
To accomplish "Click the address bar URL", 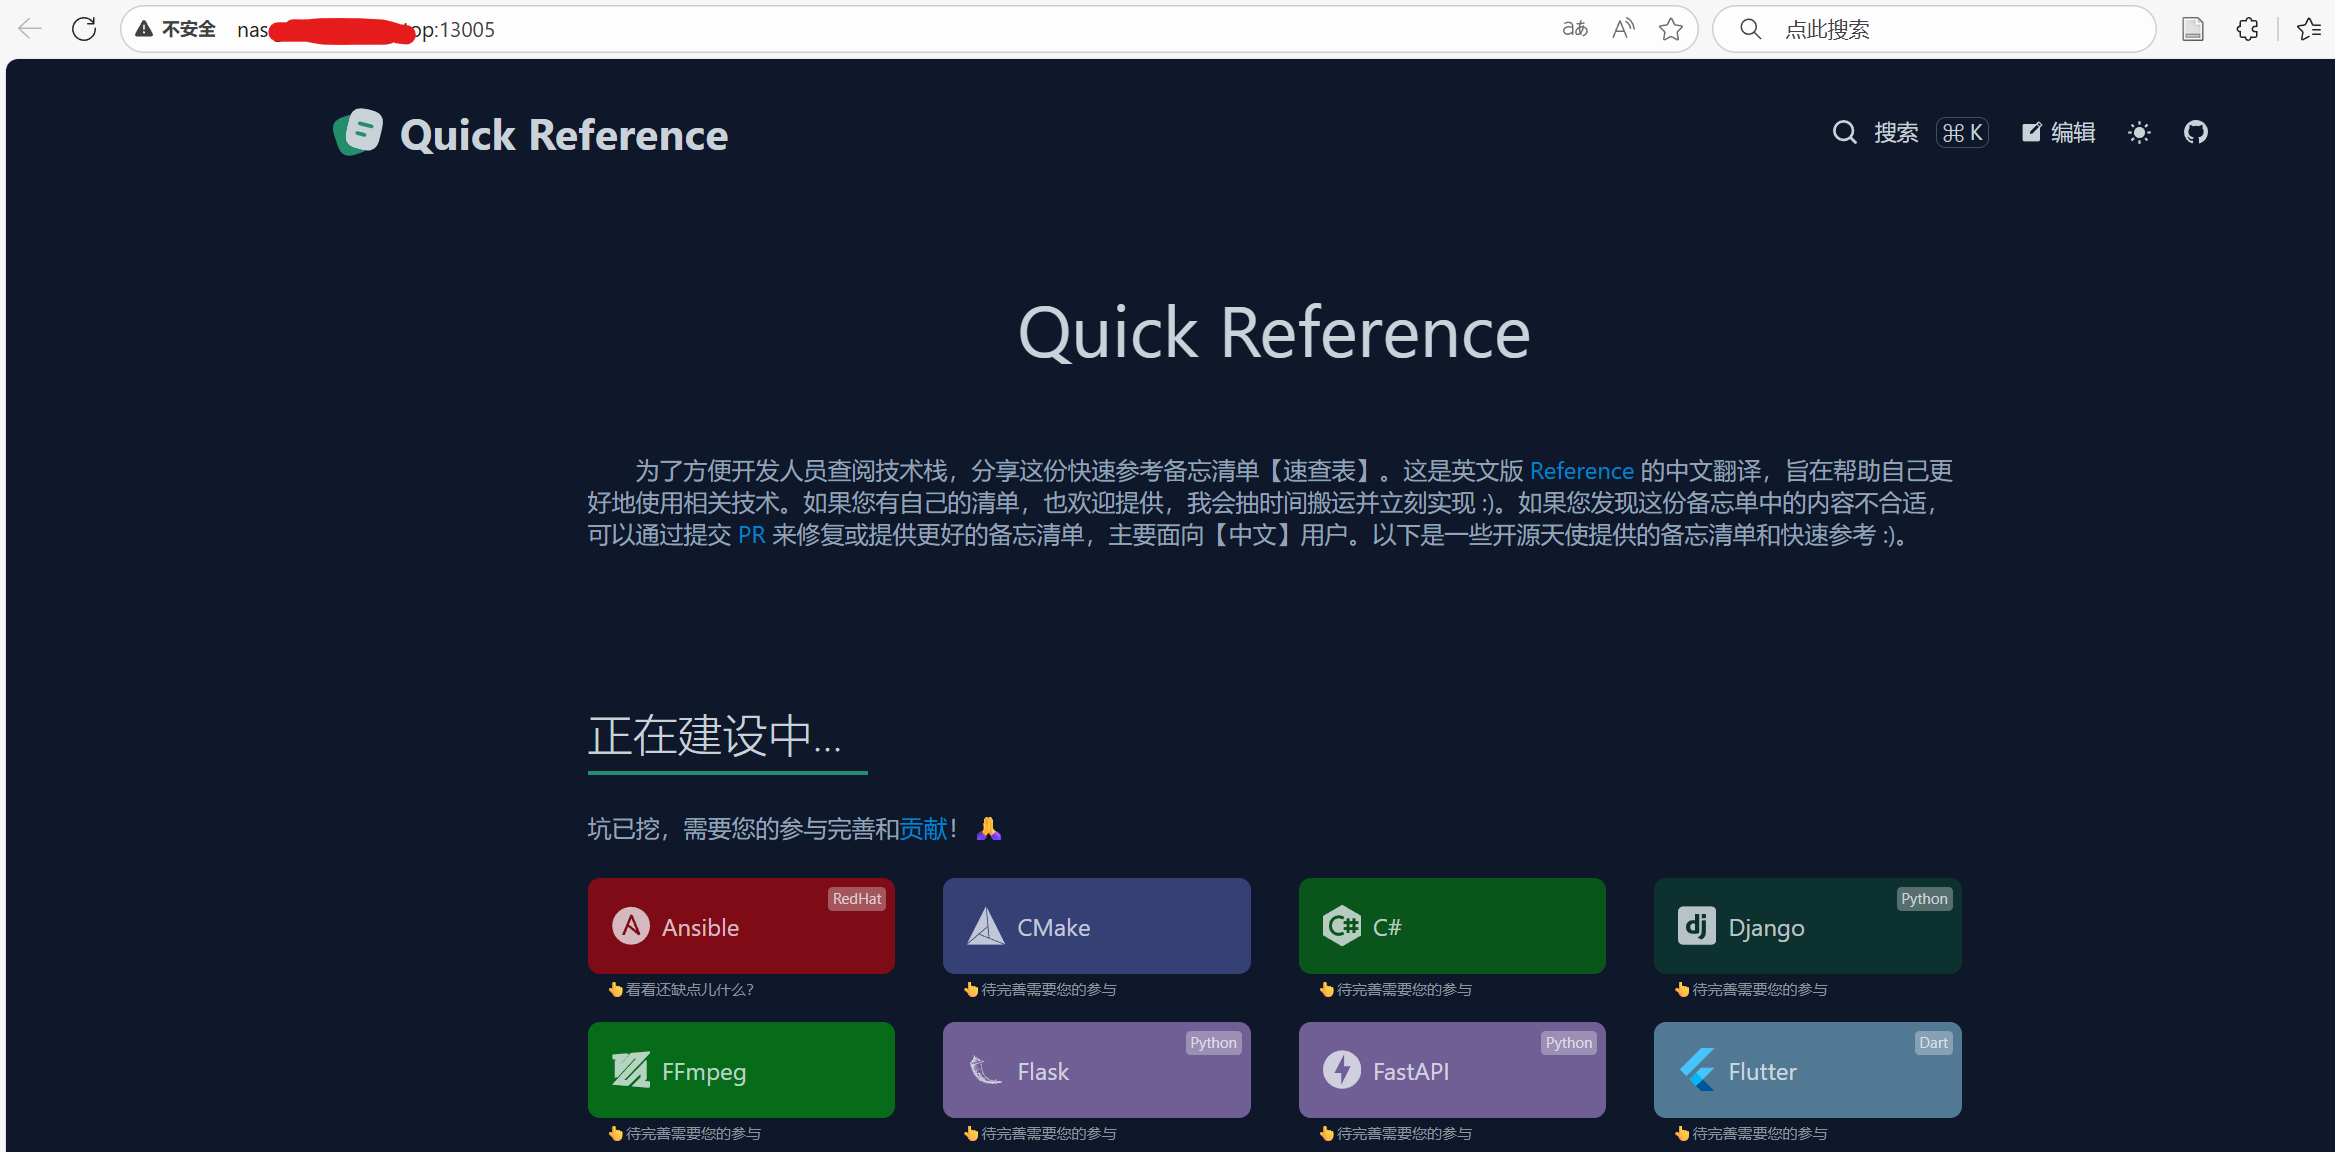I will point(366,30).
